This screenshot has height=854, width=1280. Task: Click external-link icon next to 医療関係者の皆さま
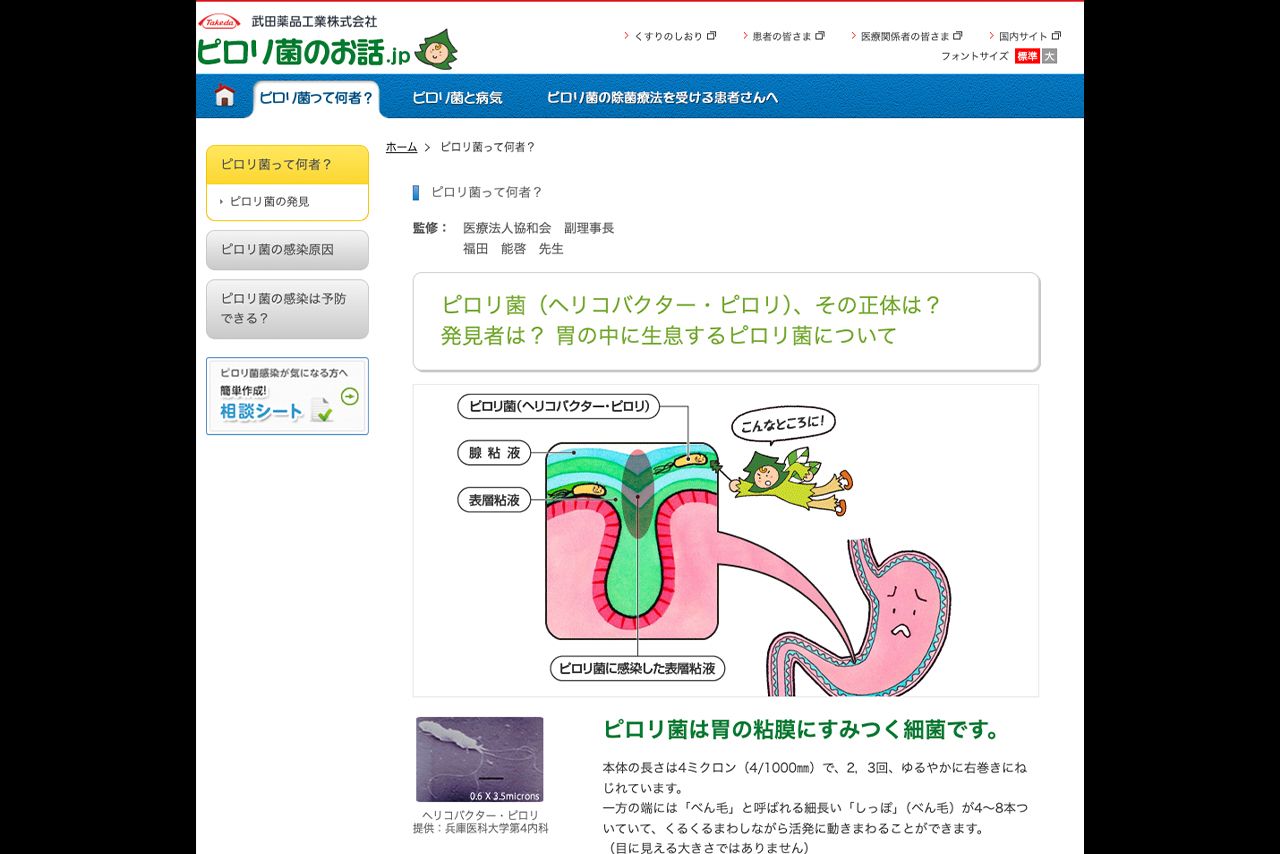[958, 36]
